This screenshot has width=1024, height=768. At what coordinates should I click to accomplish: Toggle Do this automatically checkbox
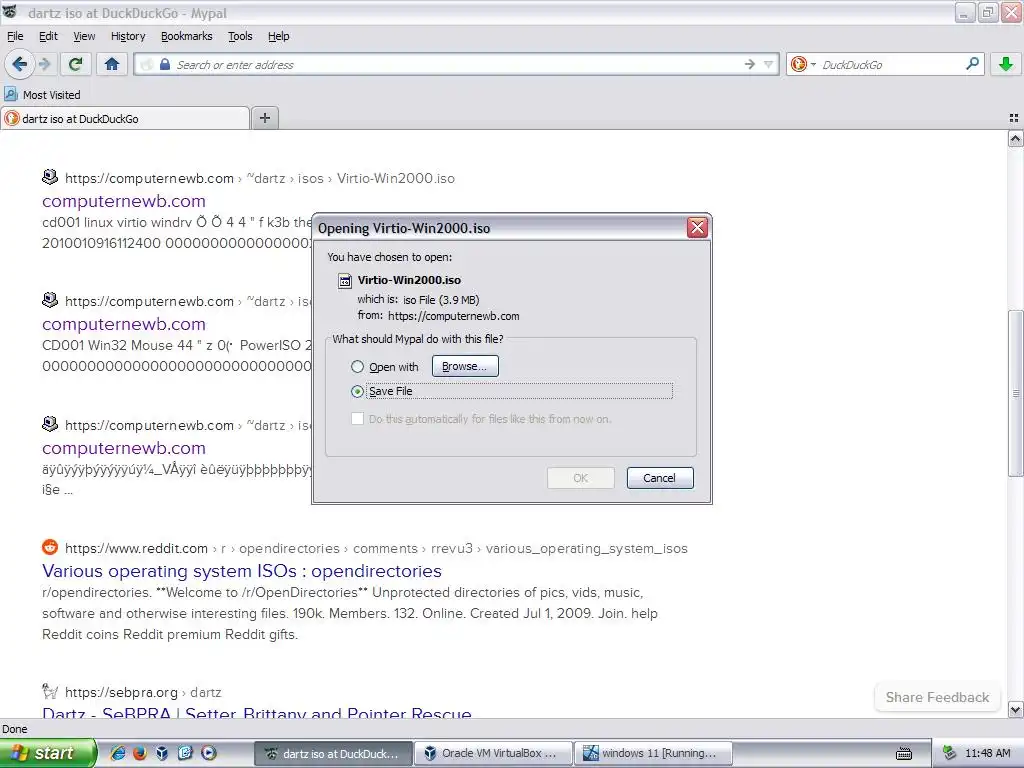(x=357, y=419)
